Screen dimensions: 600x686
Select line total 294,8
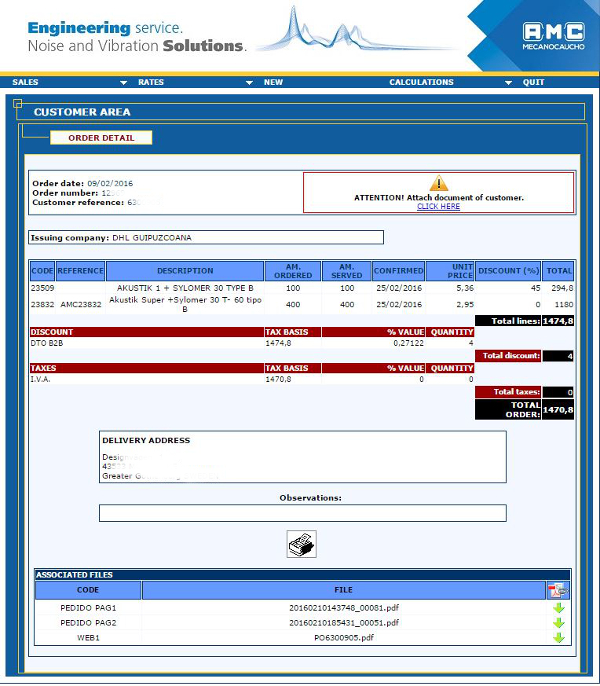[x=562, y=288]
